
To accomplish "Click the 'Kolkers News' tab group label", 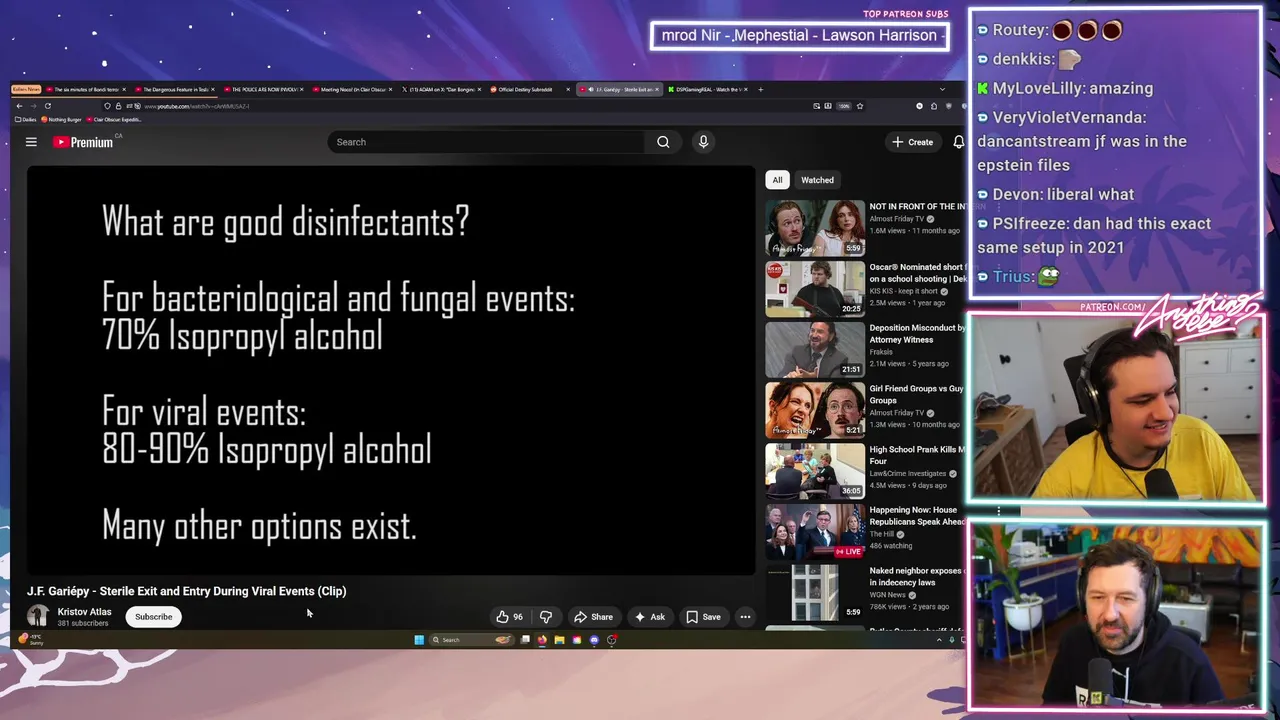I will pyautogui.click(x=26, y=90).
